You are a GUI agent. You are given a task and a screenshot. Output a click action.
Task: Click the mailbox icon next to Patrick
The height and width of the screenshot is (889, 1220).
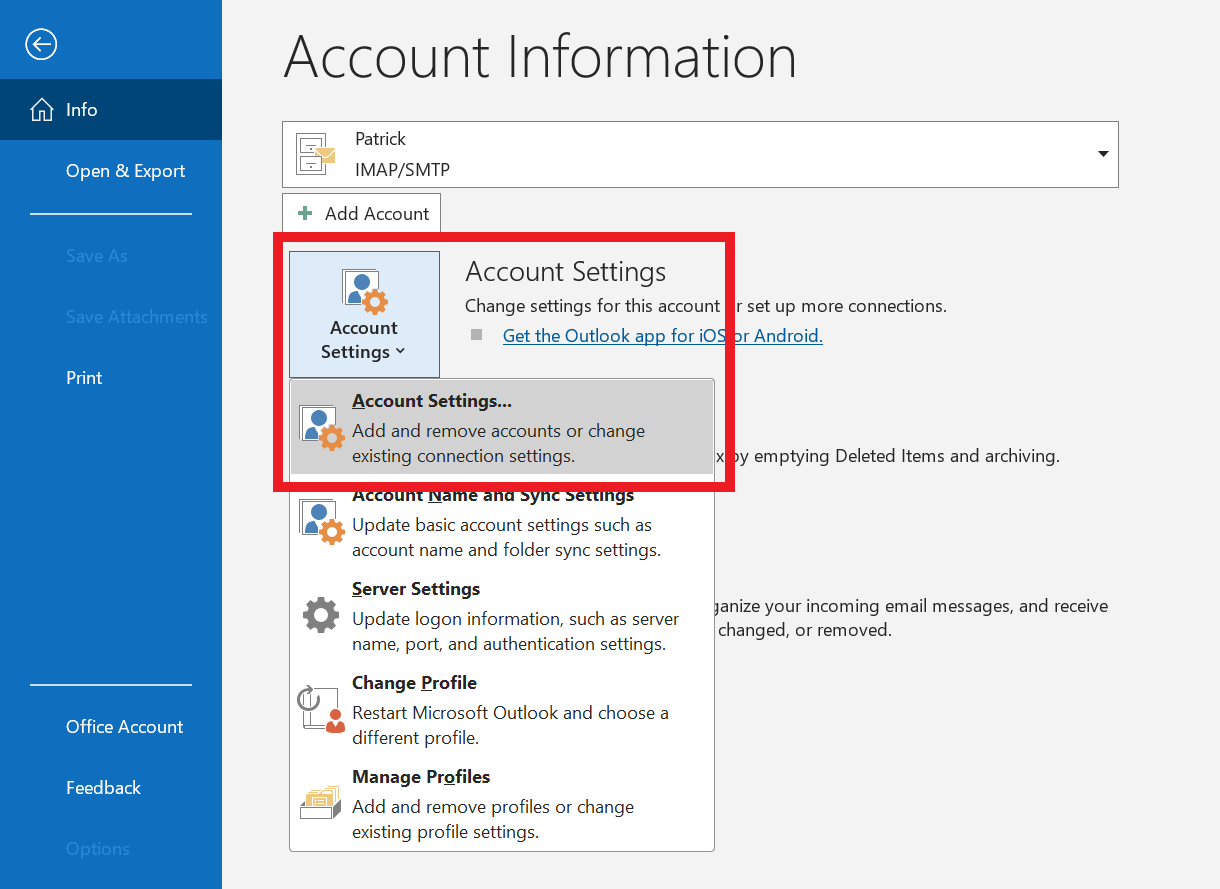click(x=316, y=154)
